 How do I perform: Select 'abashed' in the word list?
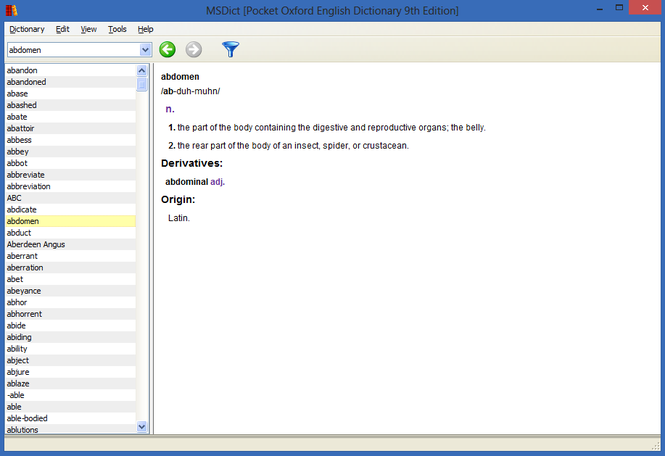70,105
